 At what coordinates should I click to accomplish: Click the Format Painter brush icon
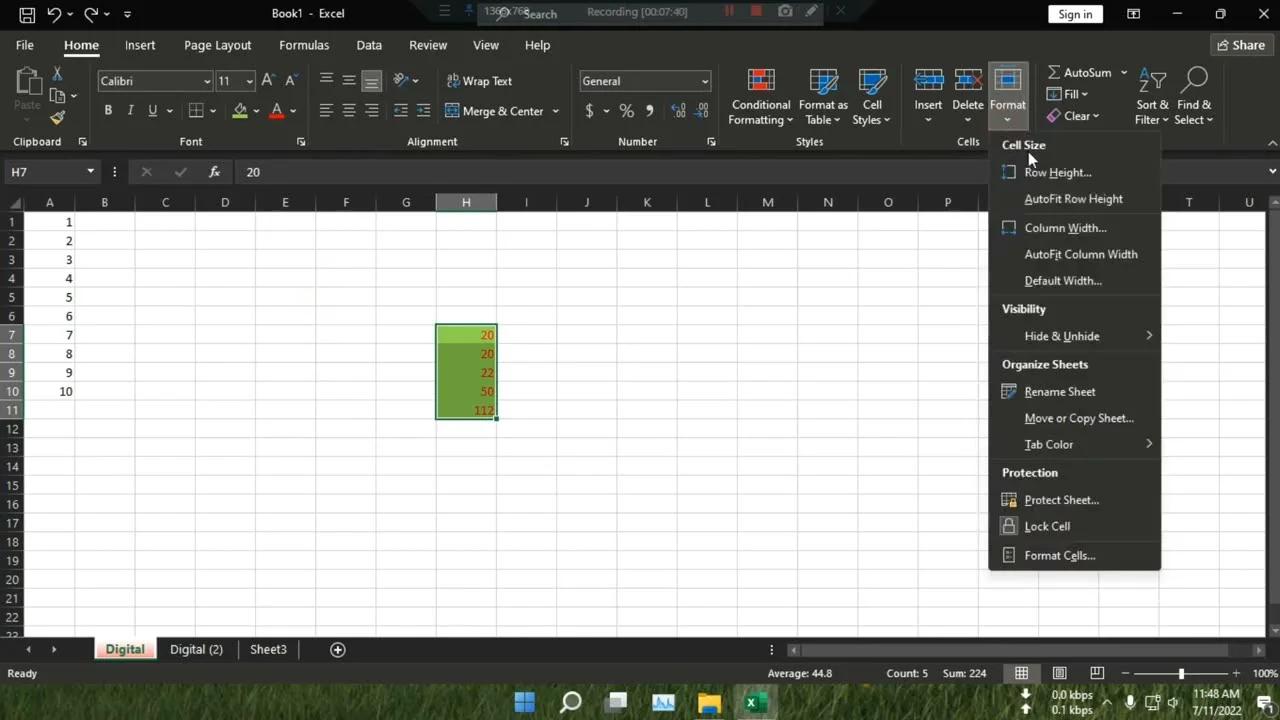click(57, 118)
